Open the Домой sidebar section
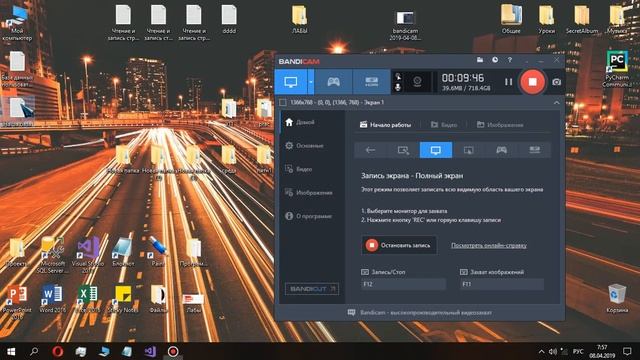 click(x=311, y=122)
